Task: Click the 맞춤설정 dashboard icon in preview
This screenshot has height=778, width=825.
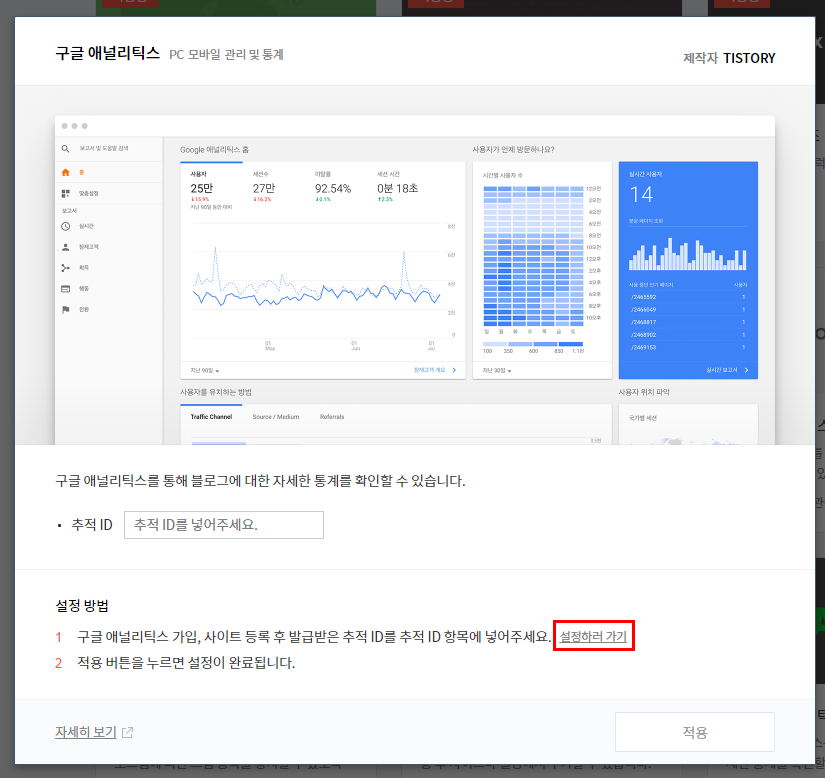Action: [x=65, y=194]
